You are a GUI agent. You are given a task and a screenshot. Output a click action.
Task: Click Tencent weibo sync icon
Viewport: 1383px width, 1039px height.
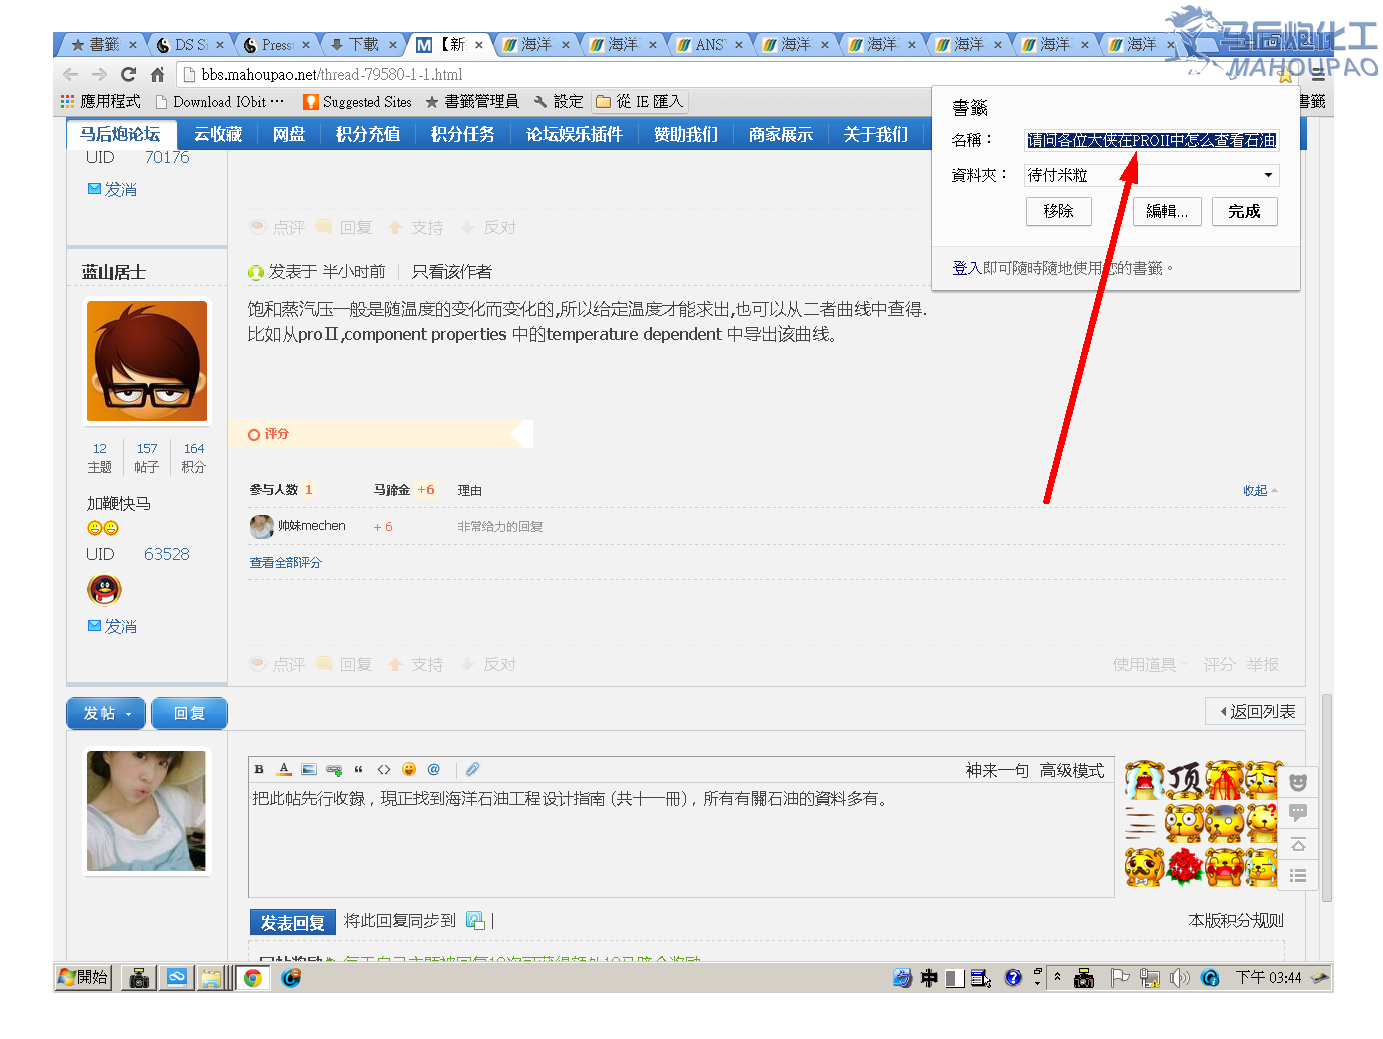(475, 921)
